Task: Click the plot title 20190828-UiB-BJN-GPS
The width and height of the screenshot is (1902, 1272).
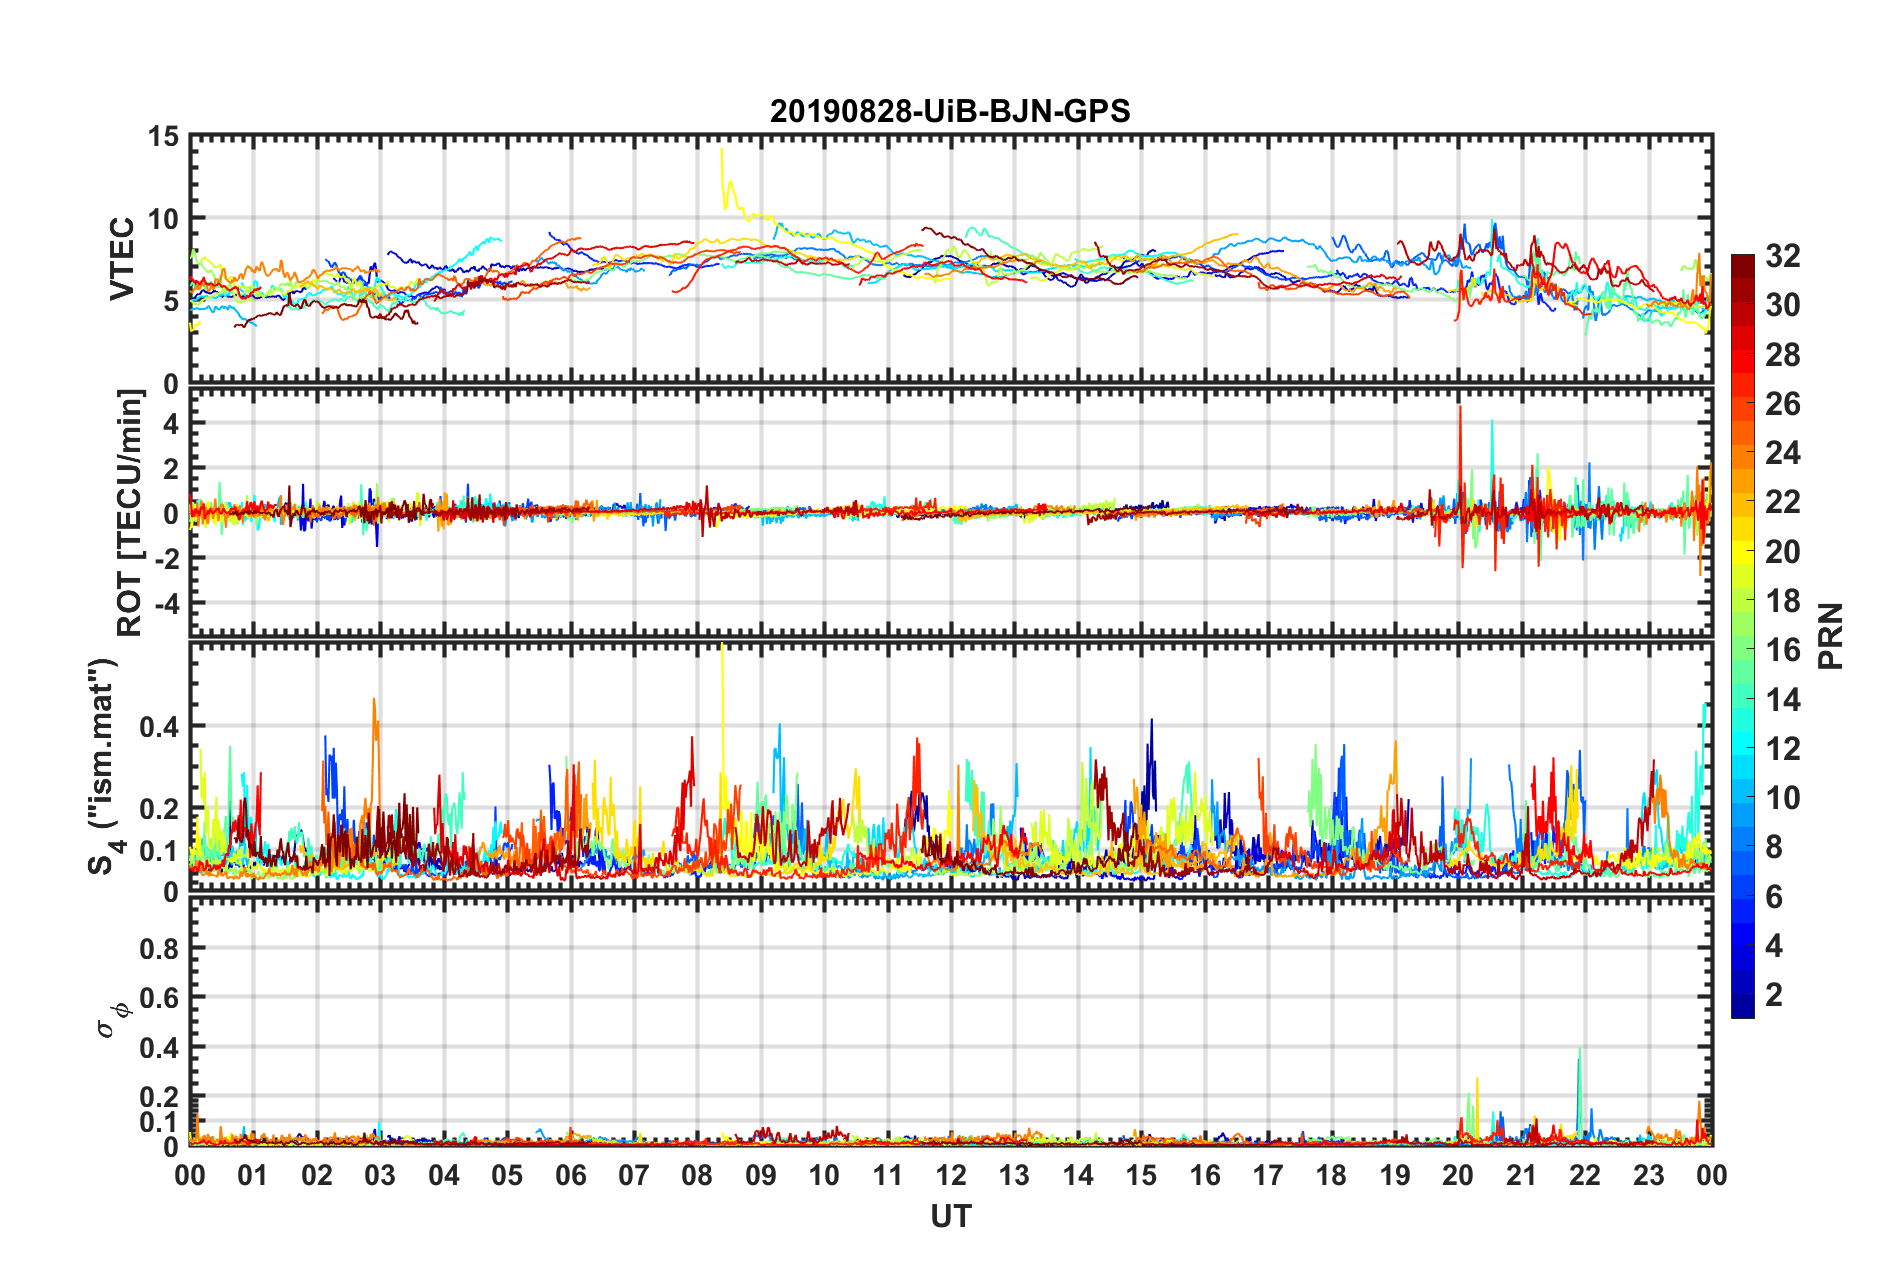Action: [950, 111]
